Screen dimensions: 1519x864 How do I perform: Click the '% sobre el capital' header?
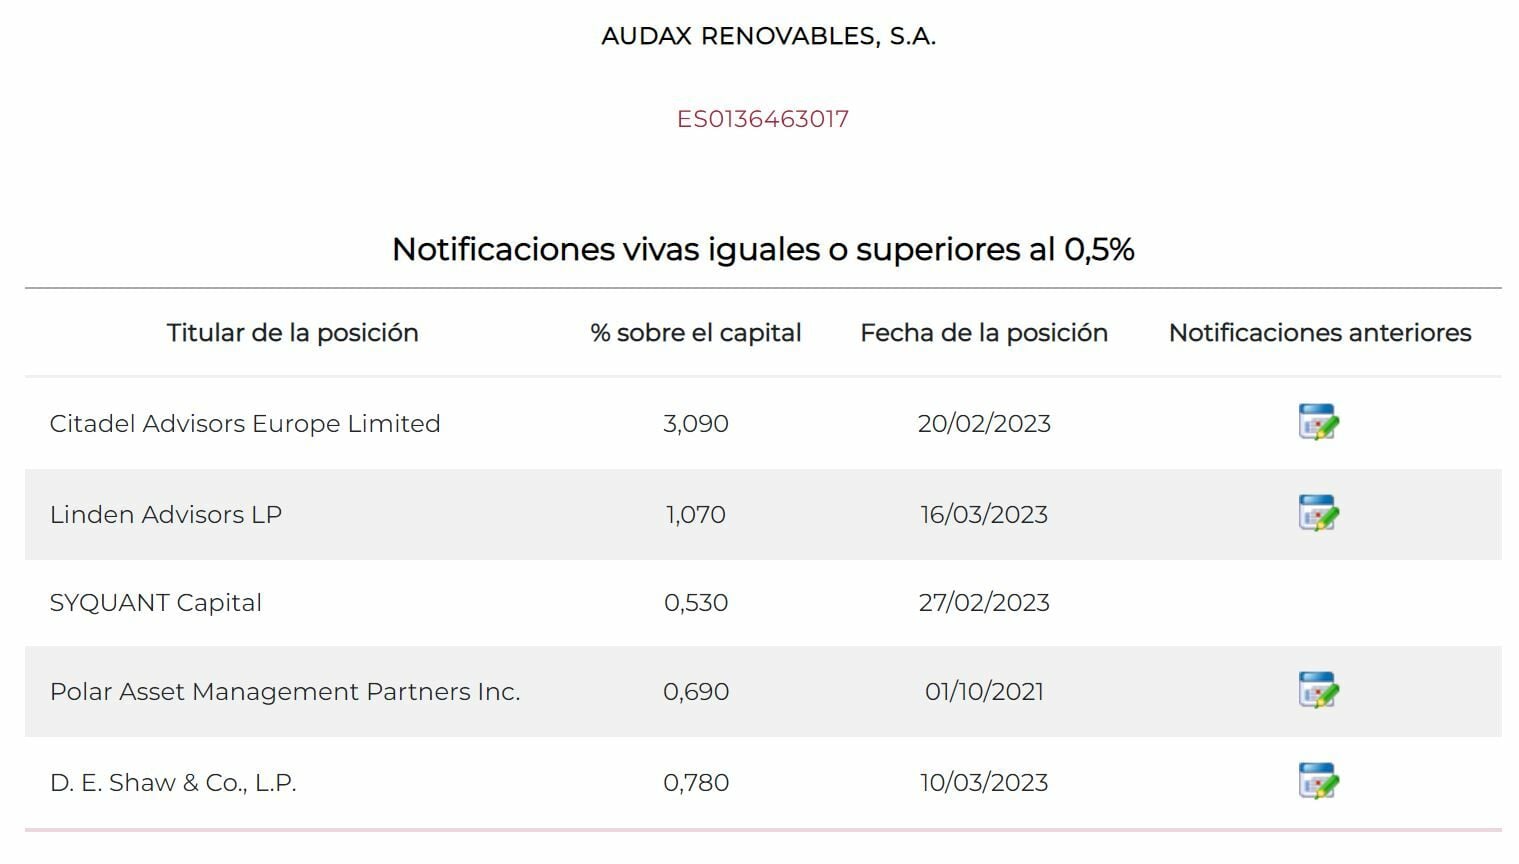pos(696,333)
